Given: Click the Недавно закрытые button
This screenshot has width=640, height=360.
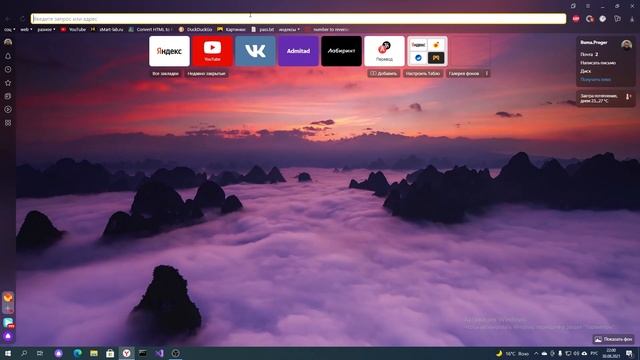Looking at the screenshot, I should tap(207, 73).
